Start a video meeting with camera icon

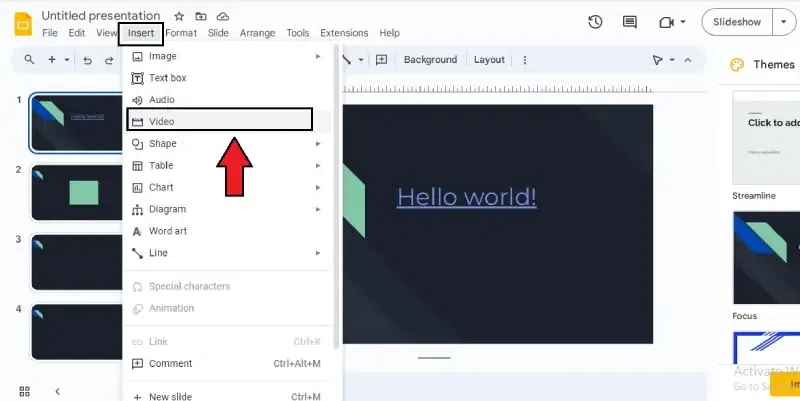(x=666, y=22)
